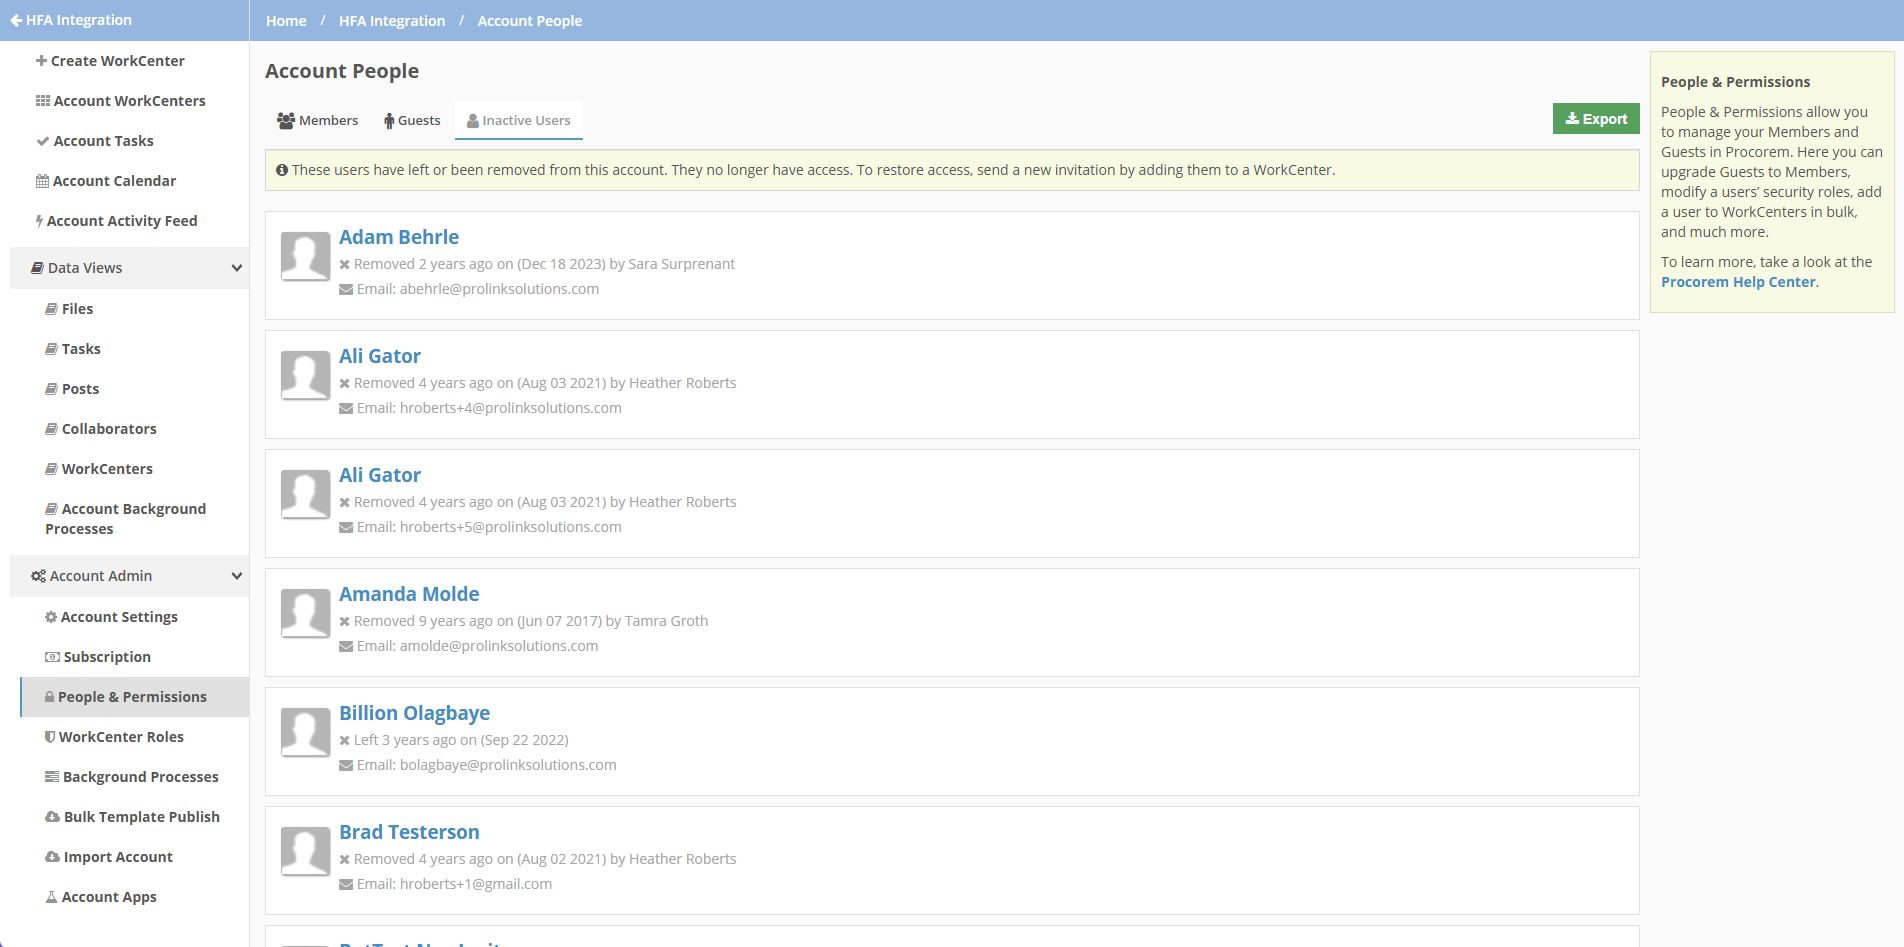The width and height of the screenshot is (1904, 947).
Task: Switch to the Members tab
Action: (x=317, y=120)
